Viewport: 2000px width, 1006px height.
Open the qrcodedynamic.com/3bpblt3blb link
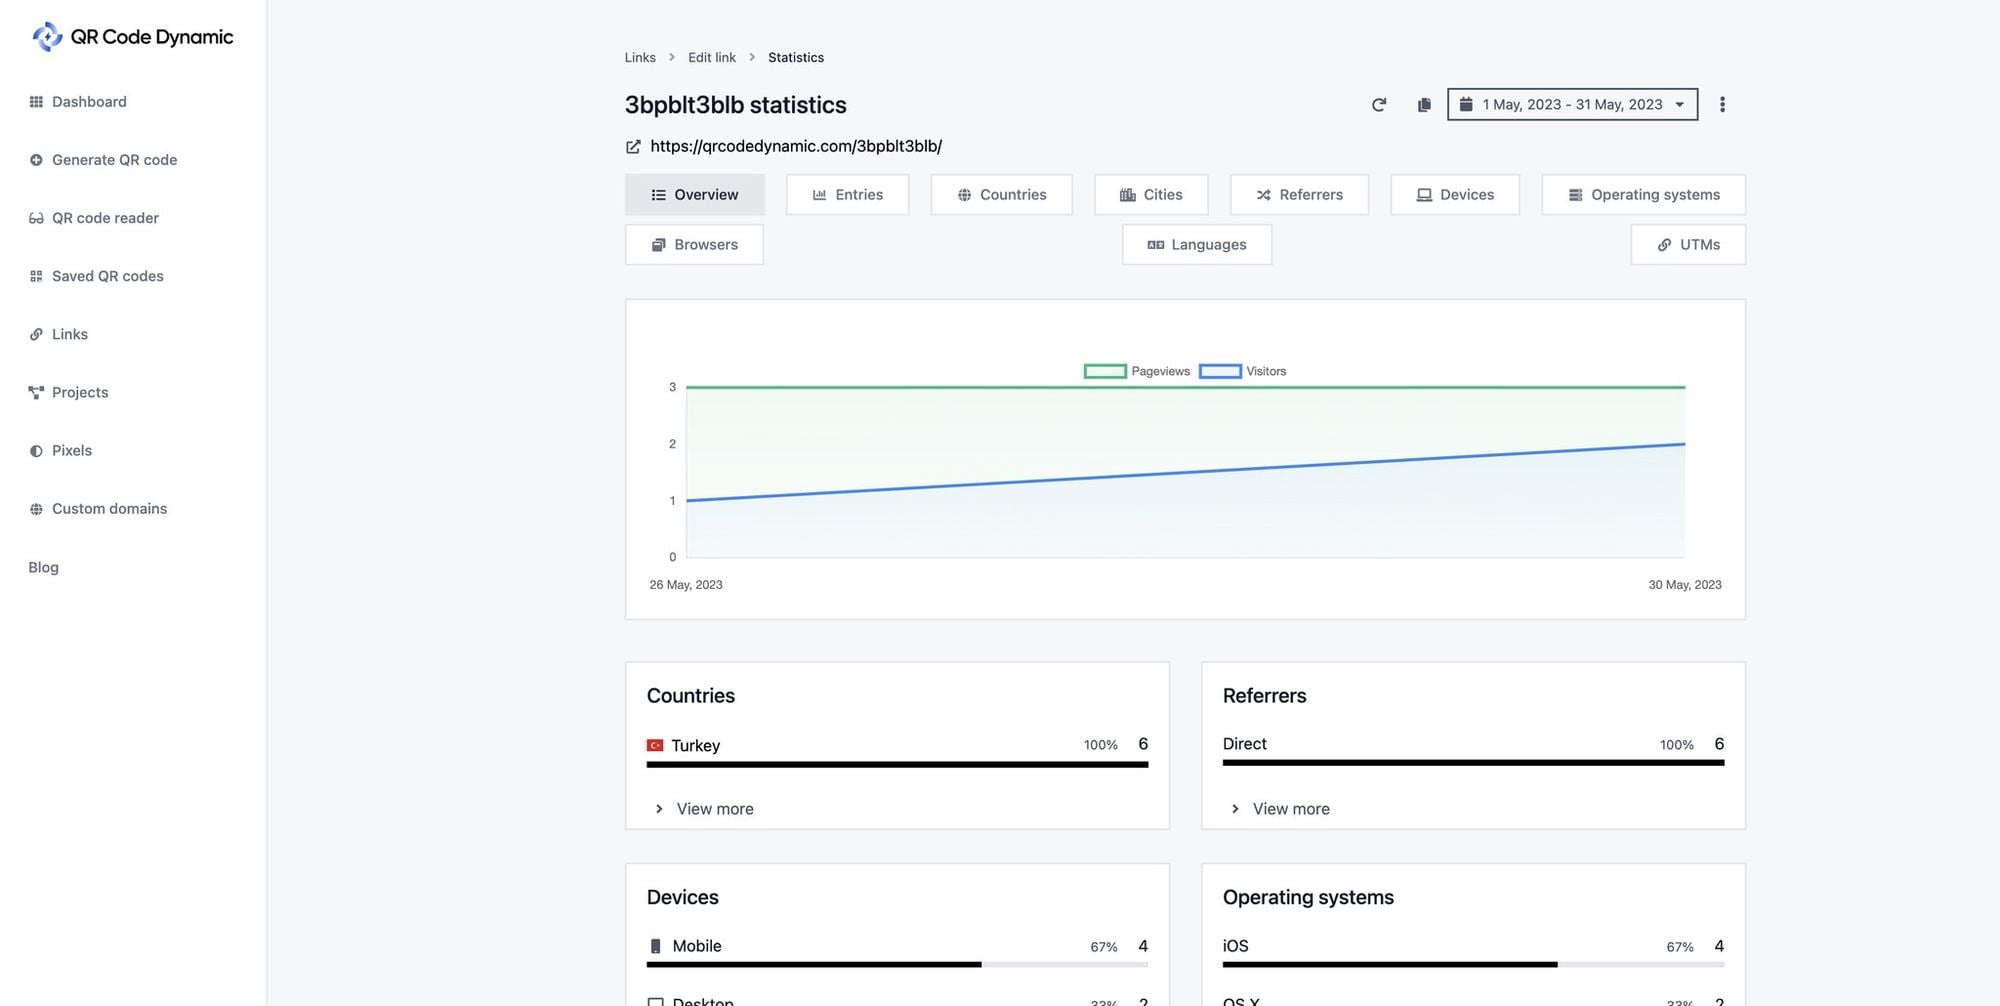click(796, 146)
